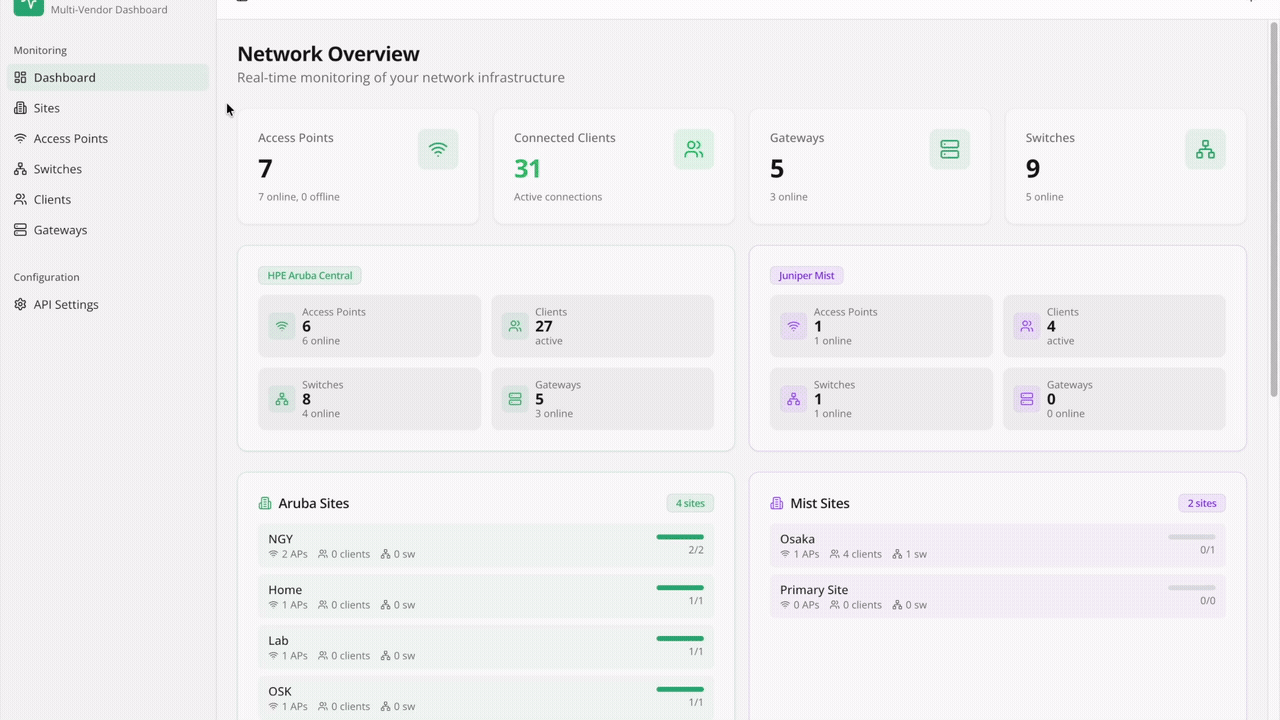Viewport: 1280px width, 720px height.
Task: Open Access Points in the sidebar
Action: (108, 138)
